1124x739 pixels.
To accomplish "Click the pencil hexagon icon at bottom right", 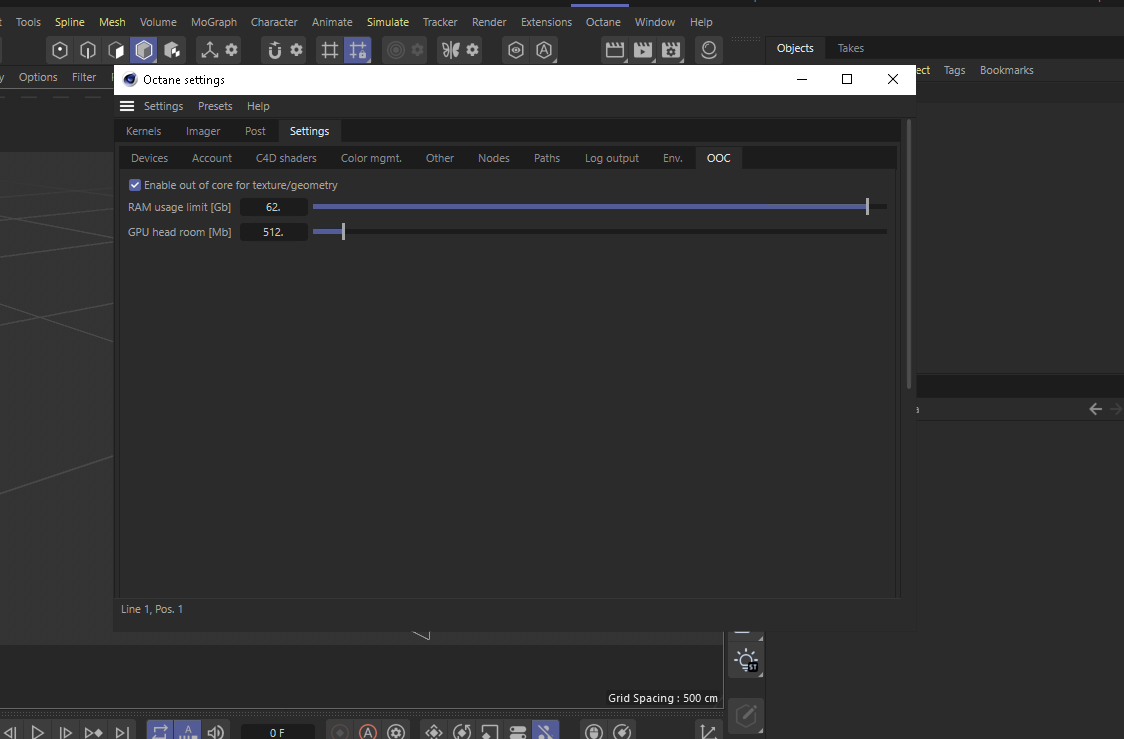I will pyautogui.click(x=746, y=715).
